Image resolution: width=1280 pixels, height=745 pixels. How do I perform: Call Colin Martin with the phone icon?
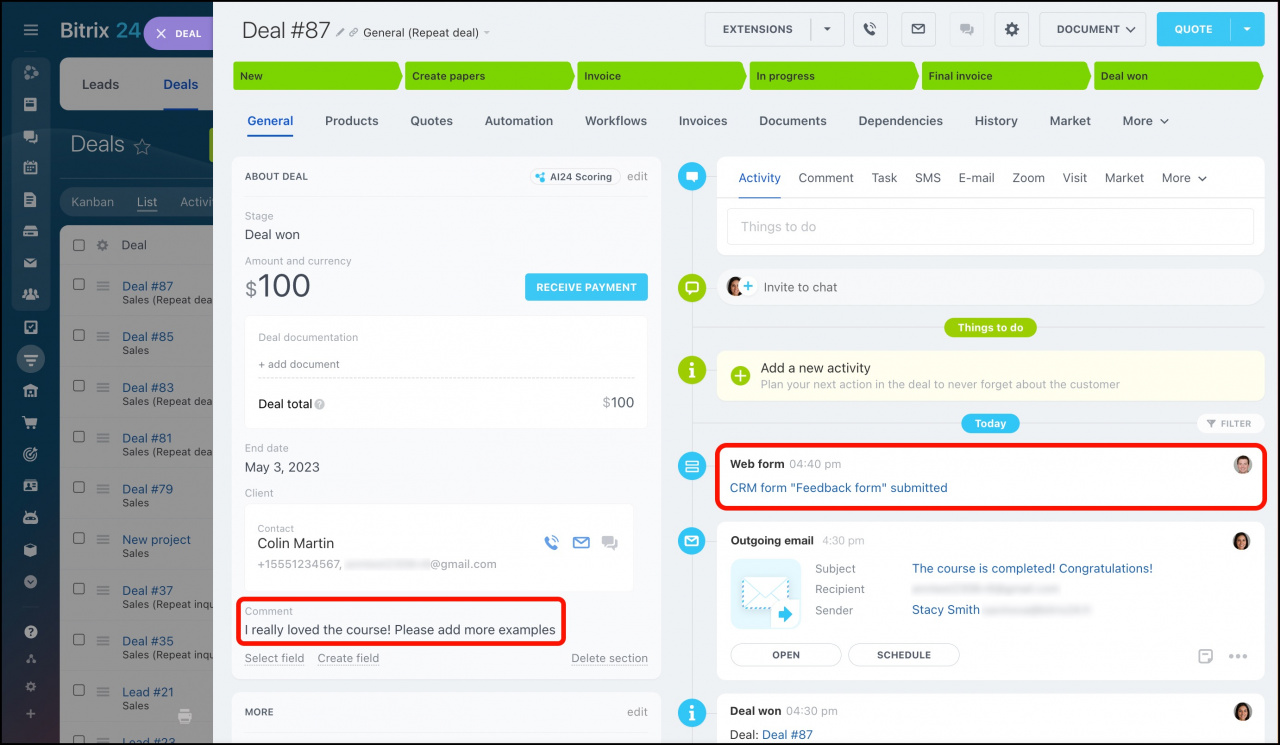(551, 543)
